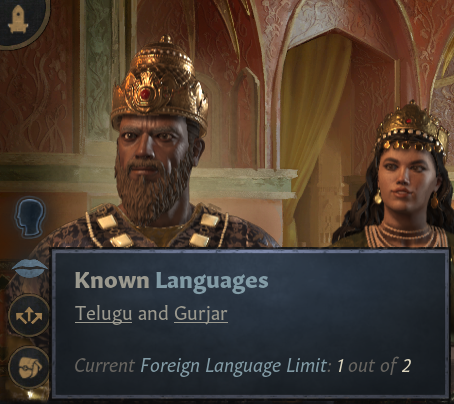Open the royal court throne icon
The image size is (454, 404).
18,19
